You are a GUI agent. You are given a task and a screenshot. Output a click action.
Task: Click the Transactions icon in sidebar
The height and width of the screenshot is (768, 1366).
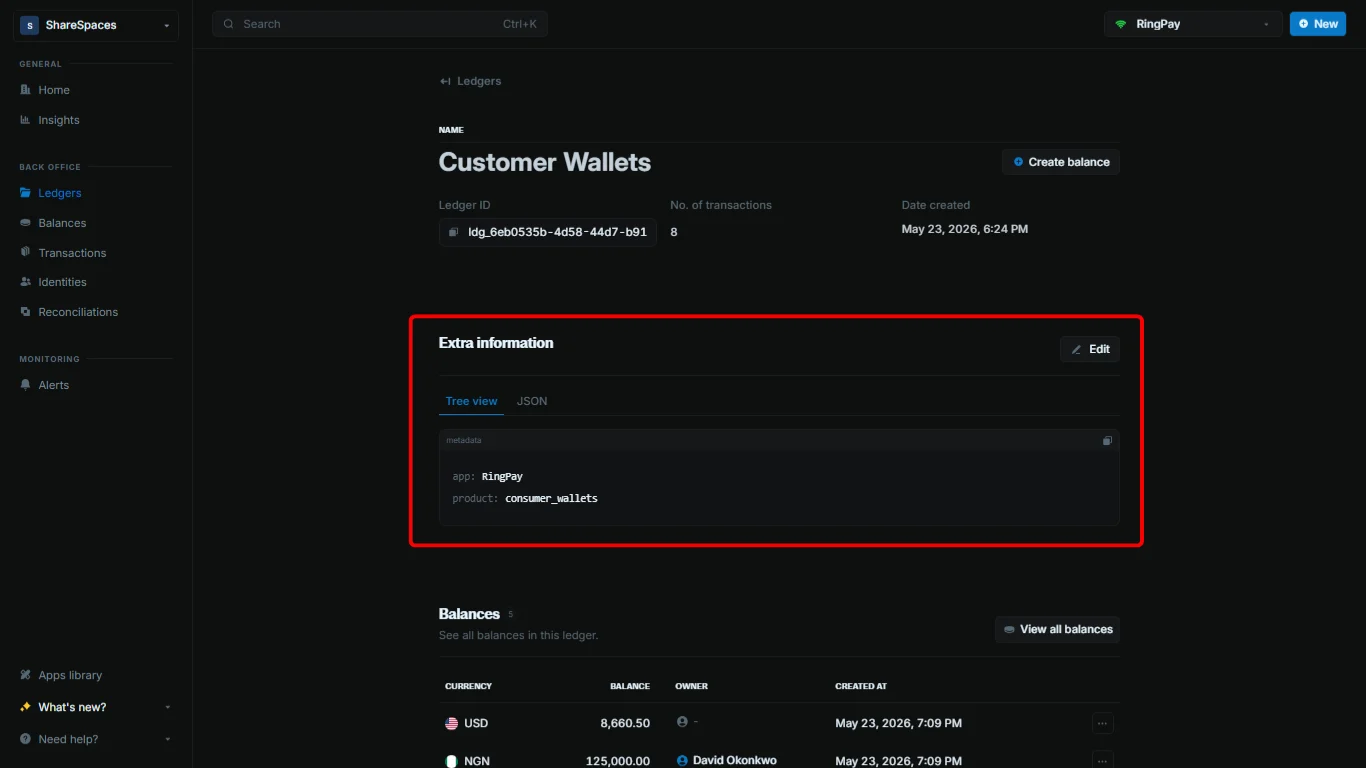tap(26, 252)
